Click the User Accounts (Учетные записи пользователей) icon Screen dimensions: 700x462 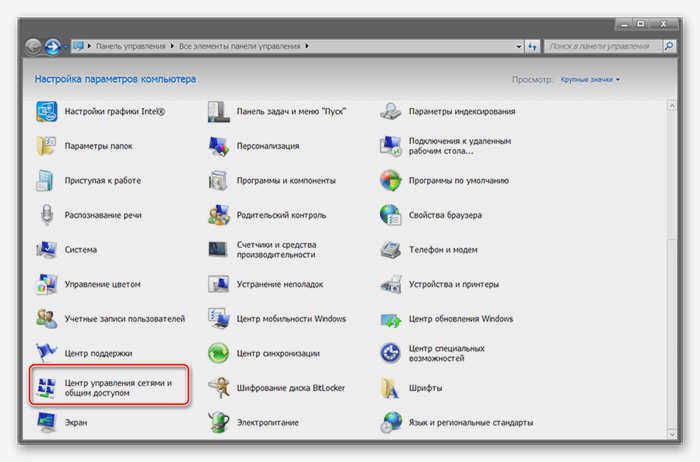click(46, 319)
